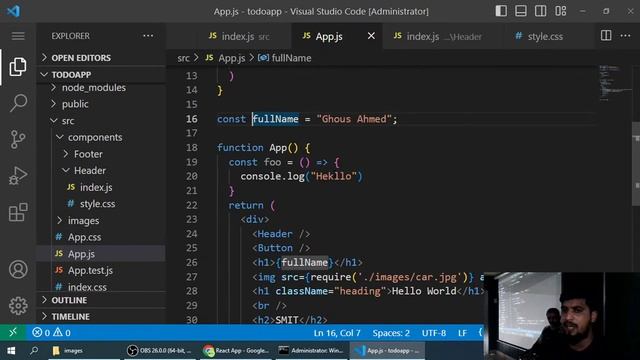Switch to React App Google Chrome taskbar item
The height and width of the screenshot is (360, 640).
[x=236, y=351]
